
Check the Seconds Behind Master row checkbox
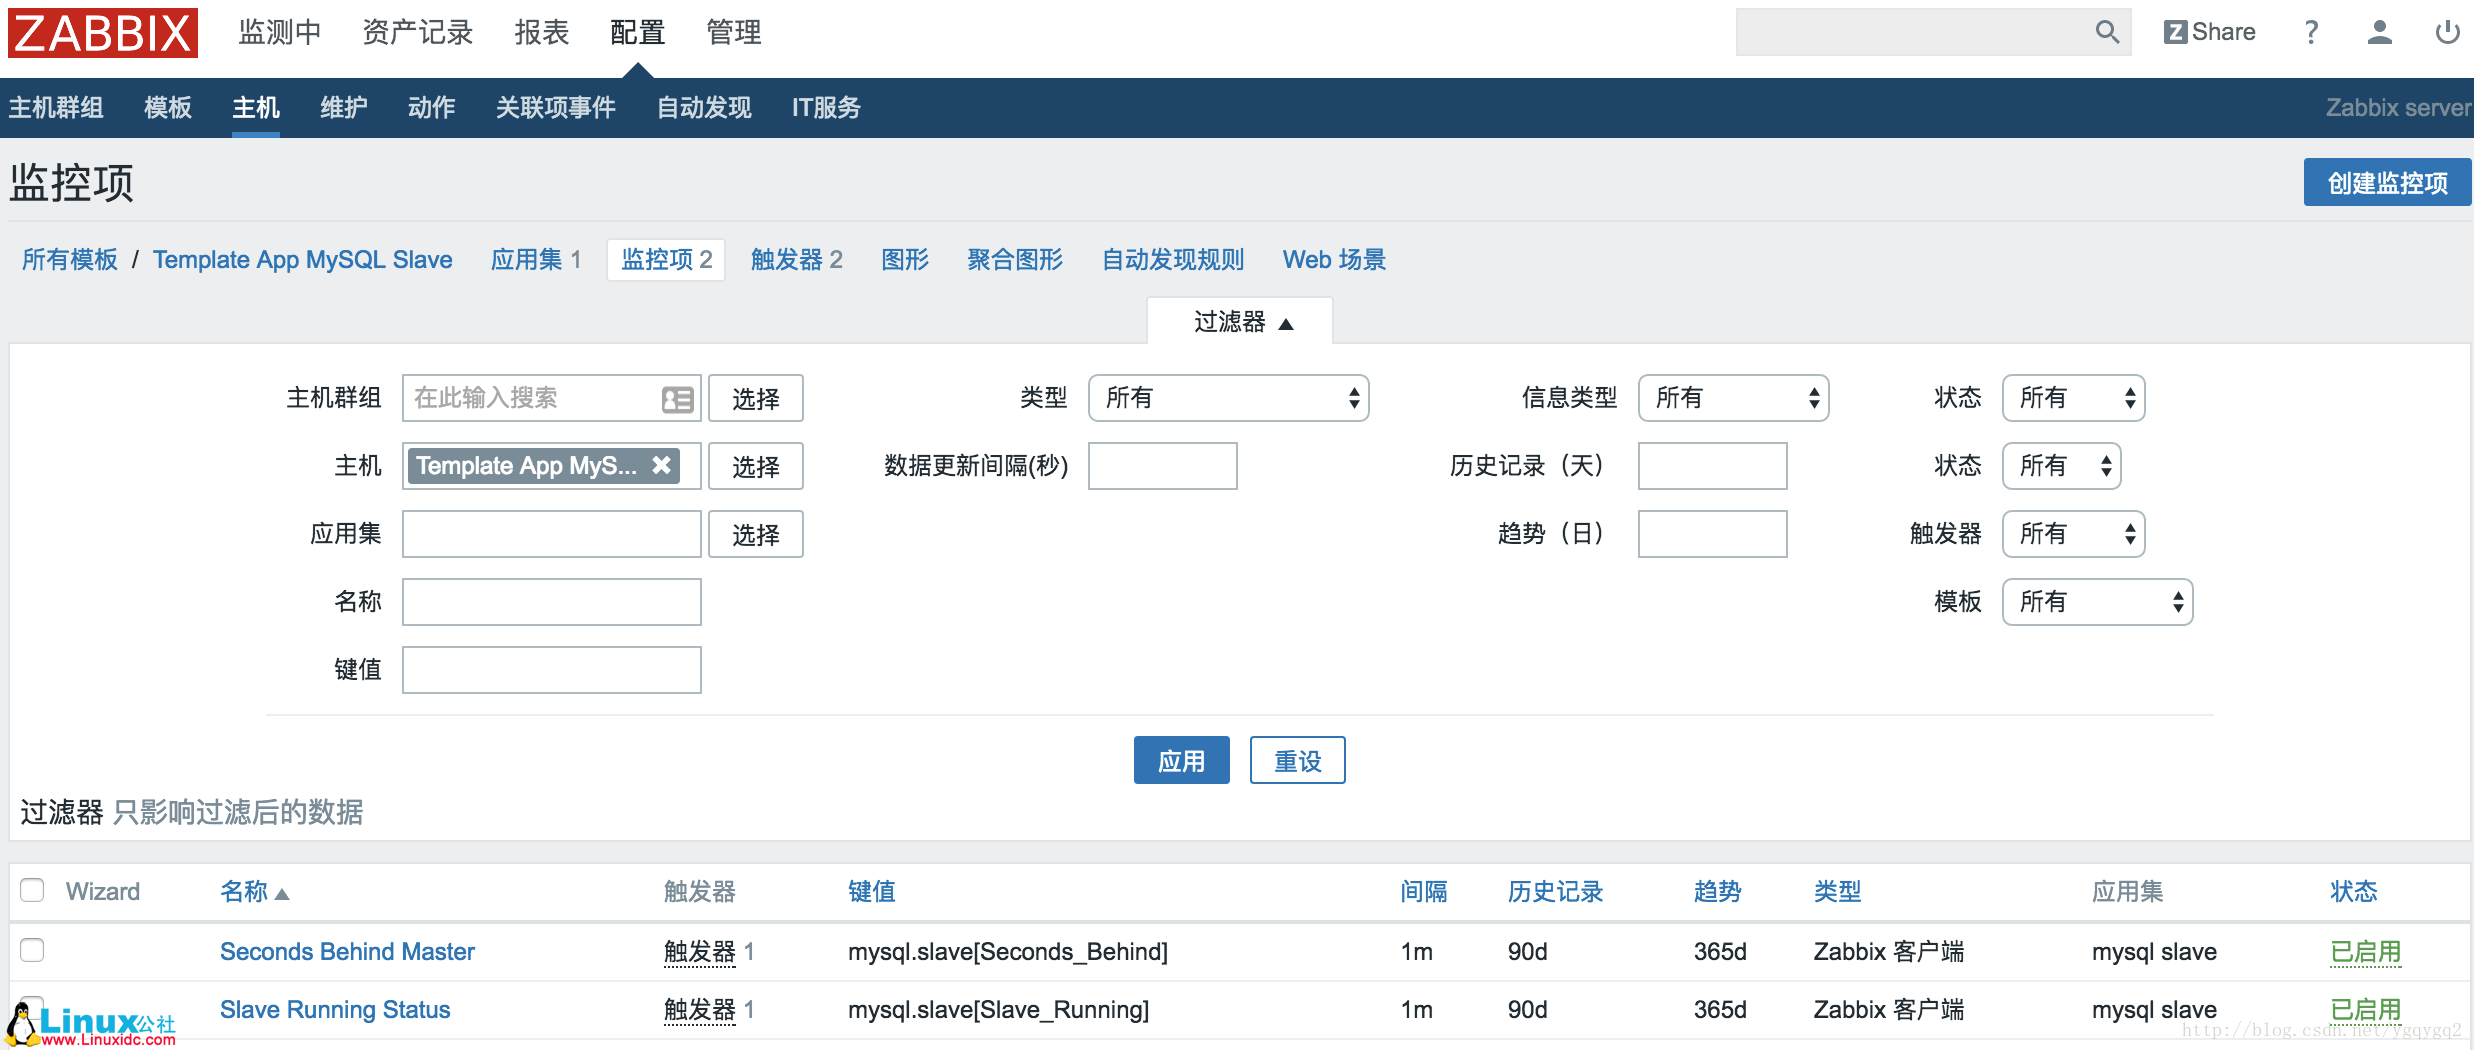click(32, 949)
